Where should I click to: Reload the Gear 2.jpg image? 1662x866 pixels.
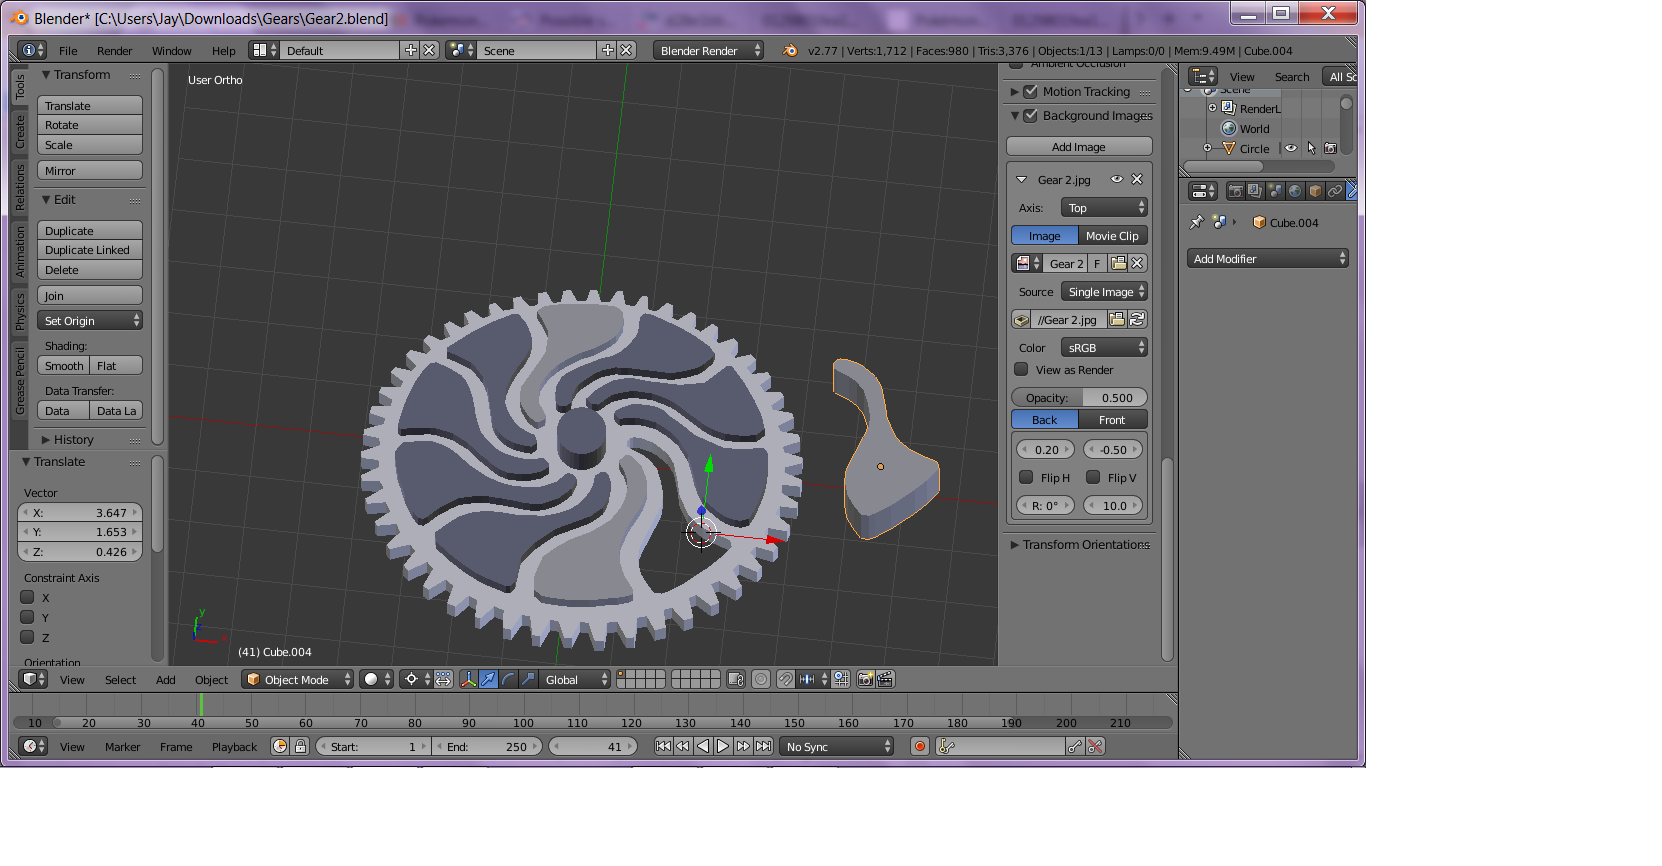tap(1137, 319)
